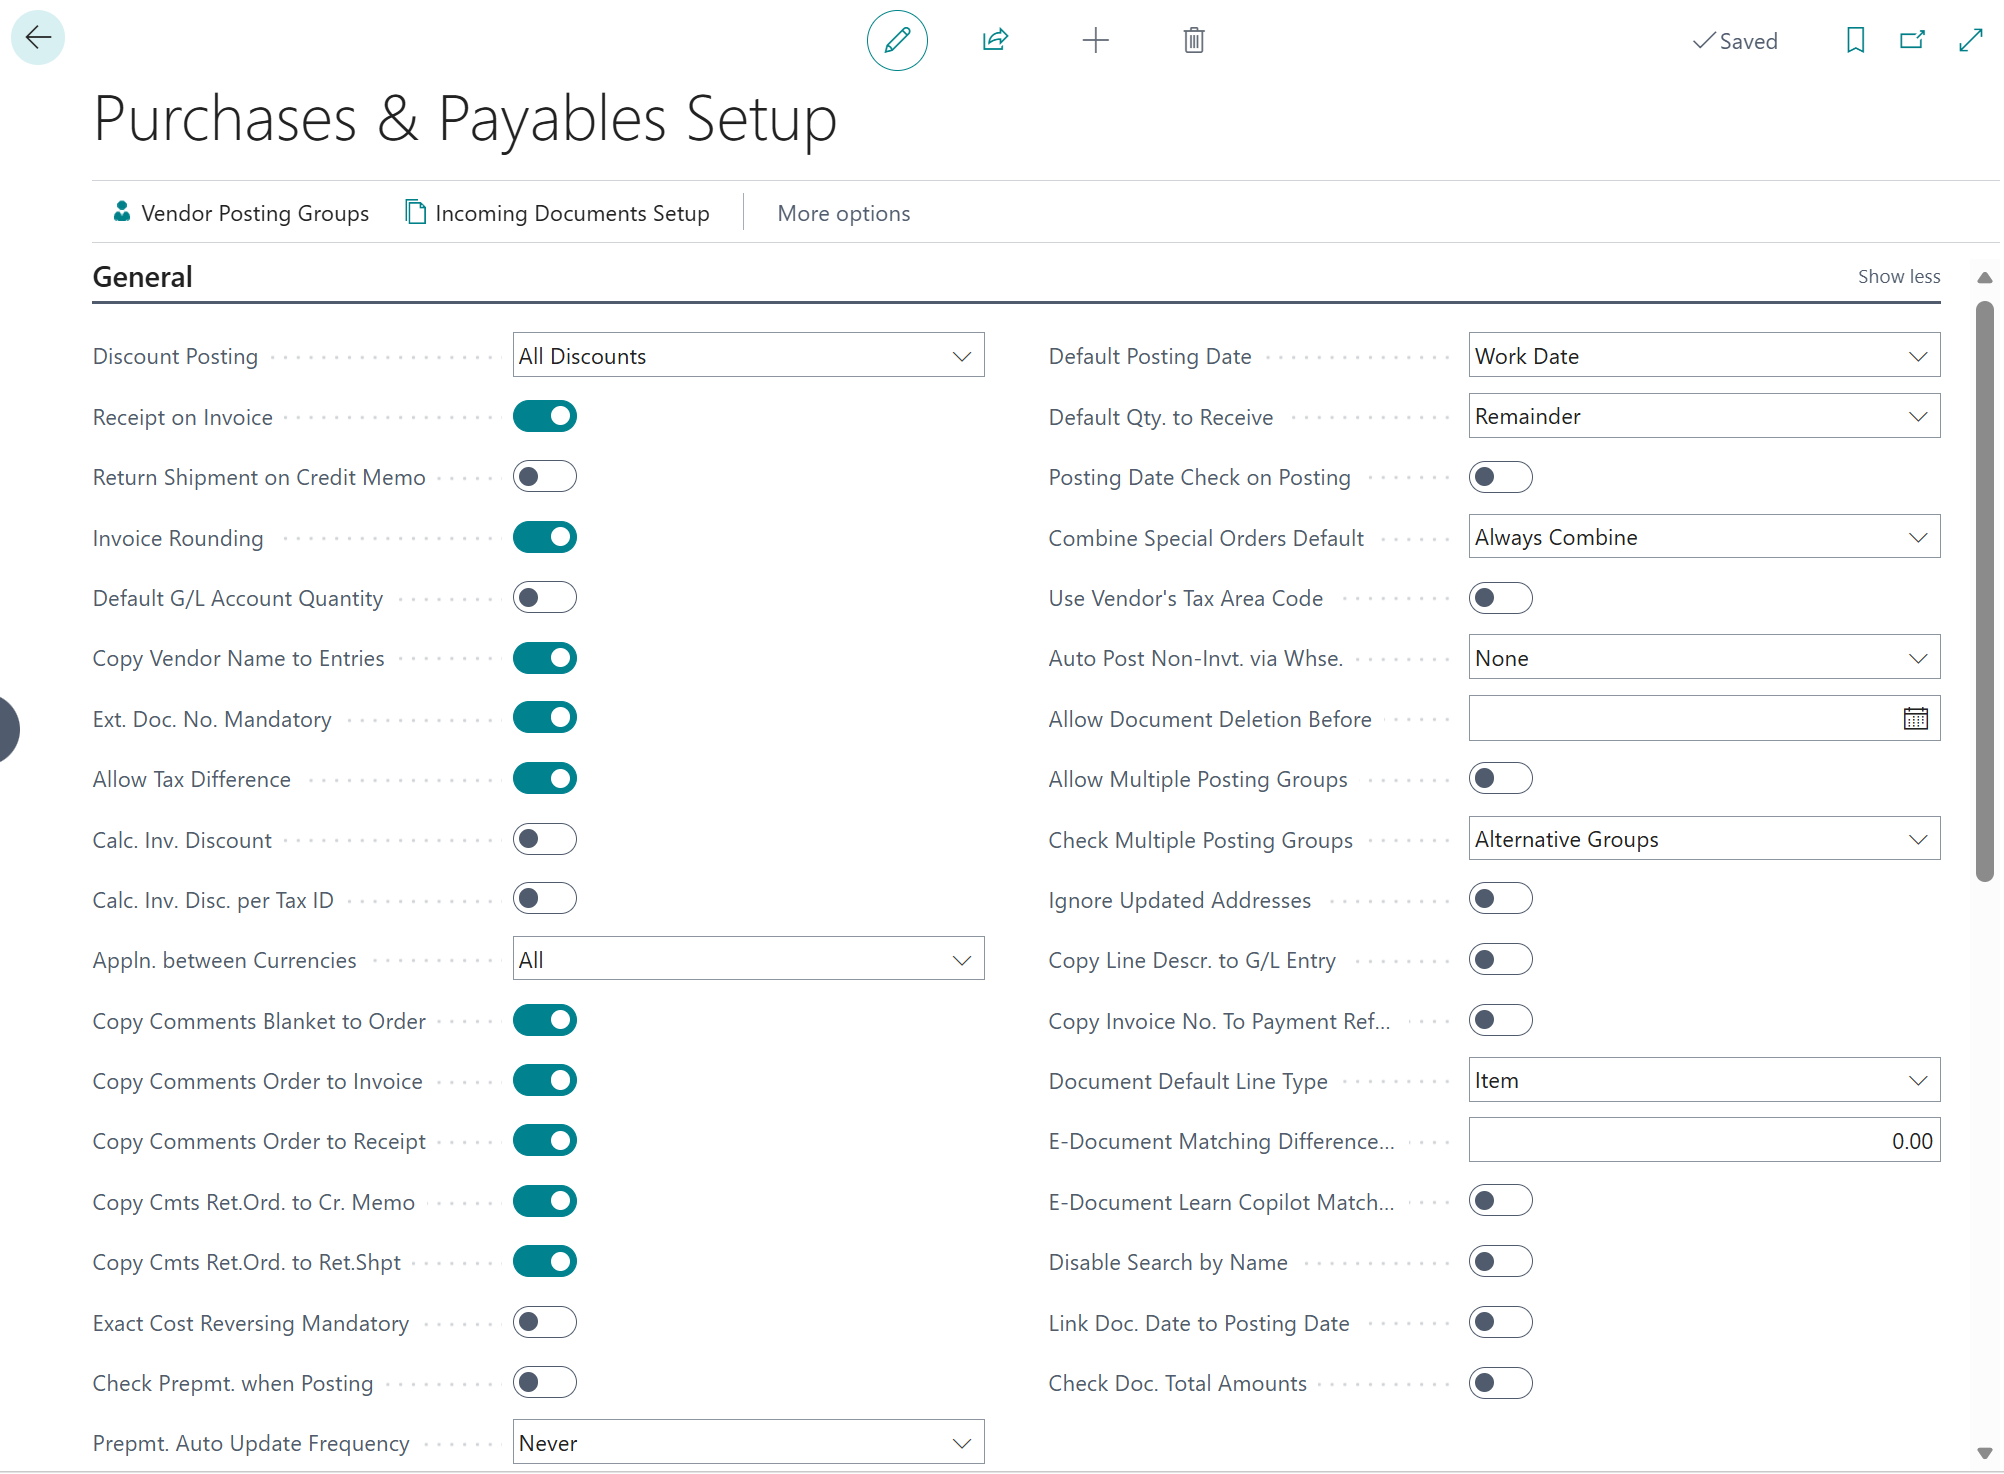Enable Copy Invoice No. To Payment Ref
Viewport: 2004px width, 1474px height.
(x=1501, y=1020)
